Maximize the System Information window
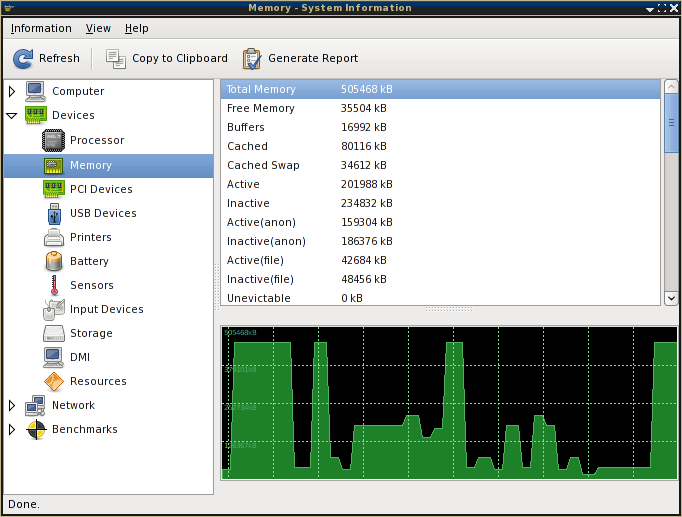682x517 pixels. coord(662,8)
